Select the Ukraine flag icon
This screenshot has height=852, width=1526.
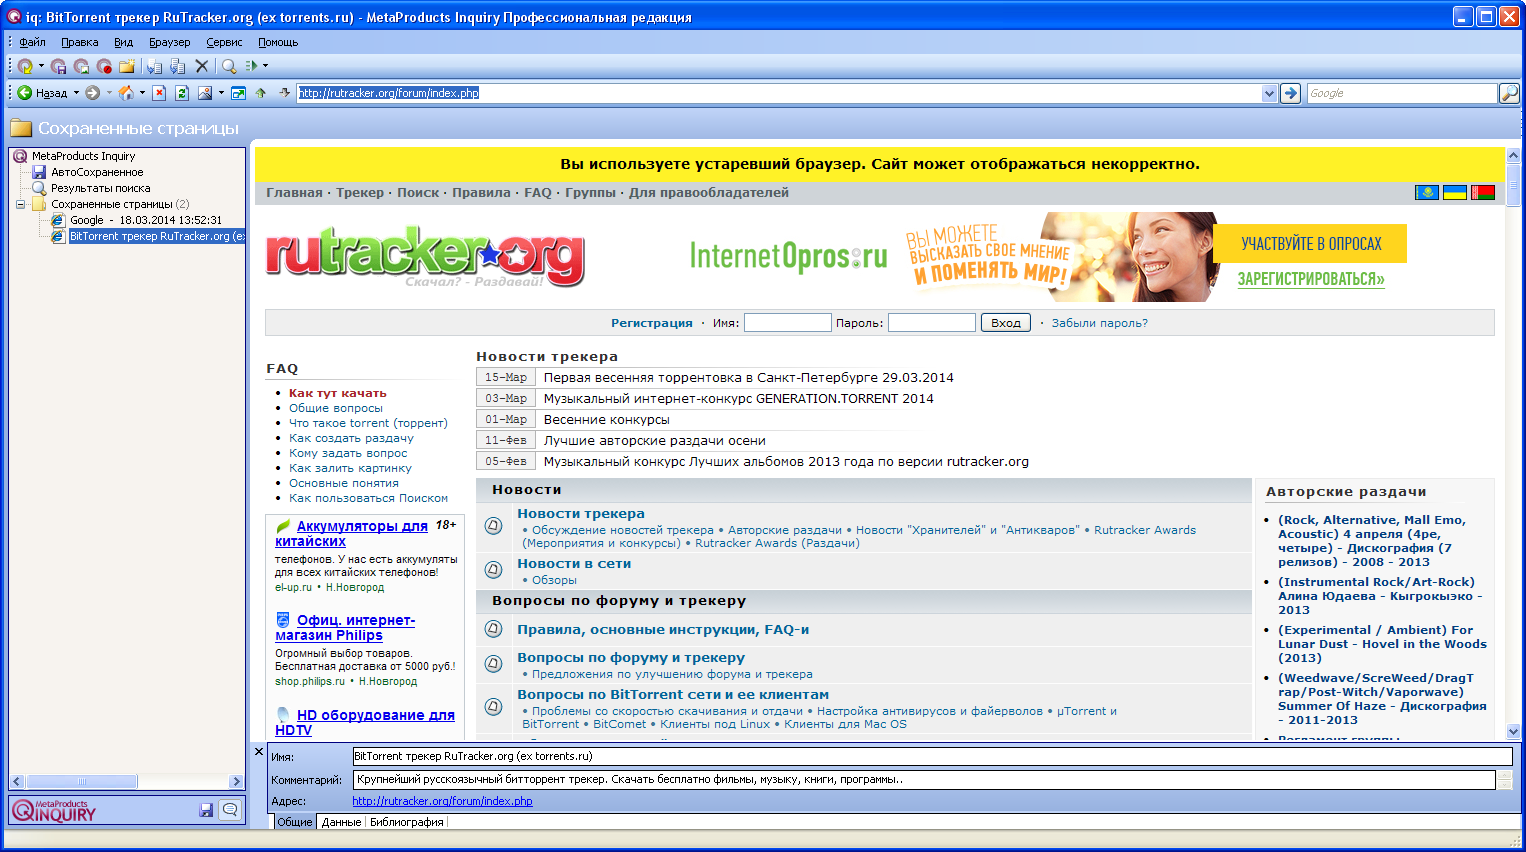tap(1455, 192)
